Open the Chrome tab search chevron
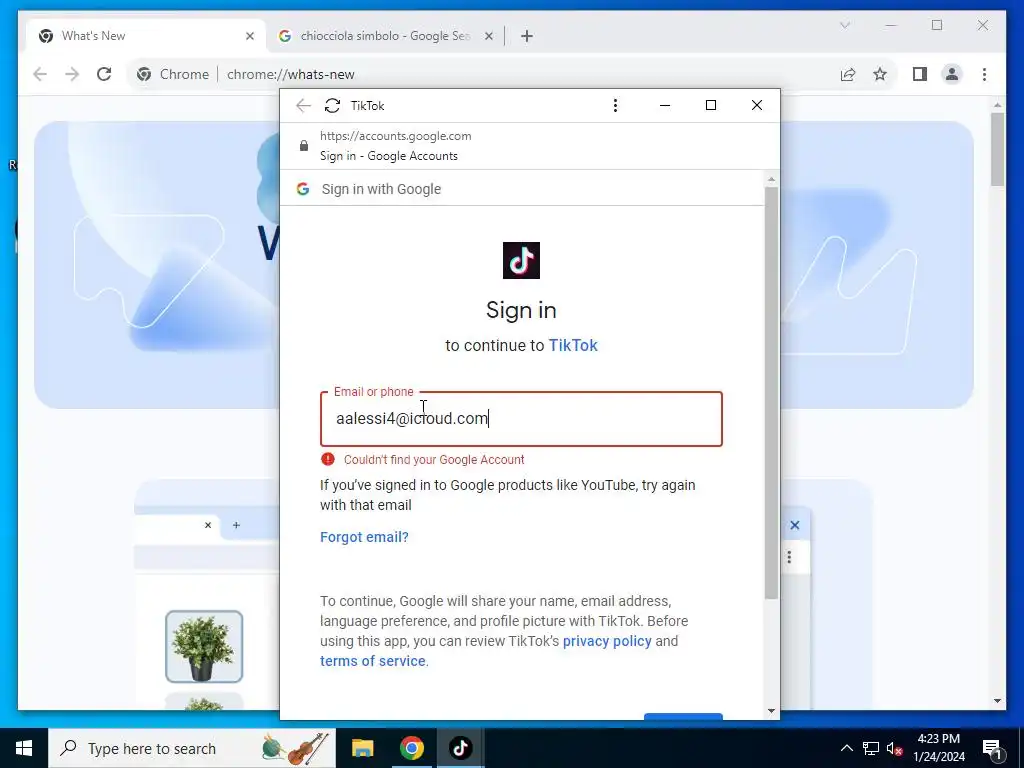The width and height of the screenshot is (1024, 768). (x=844, y=25)
